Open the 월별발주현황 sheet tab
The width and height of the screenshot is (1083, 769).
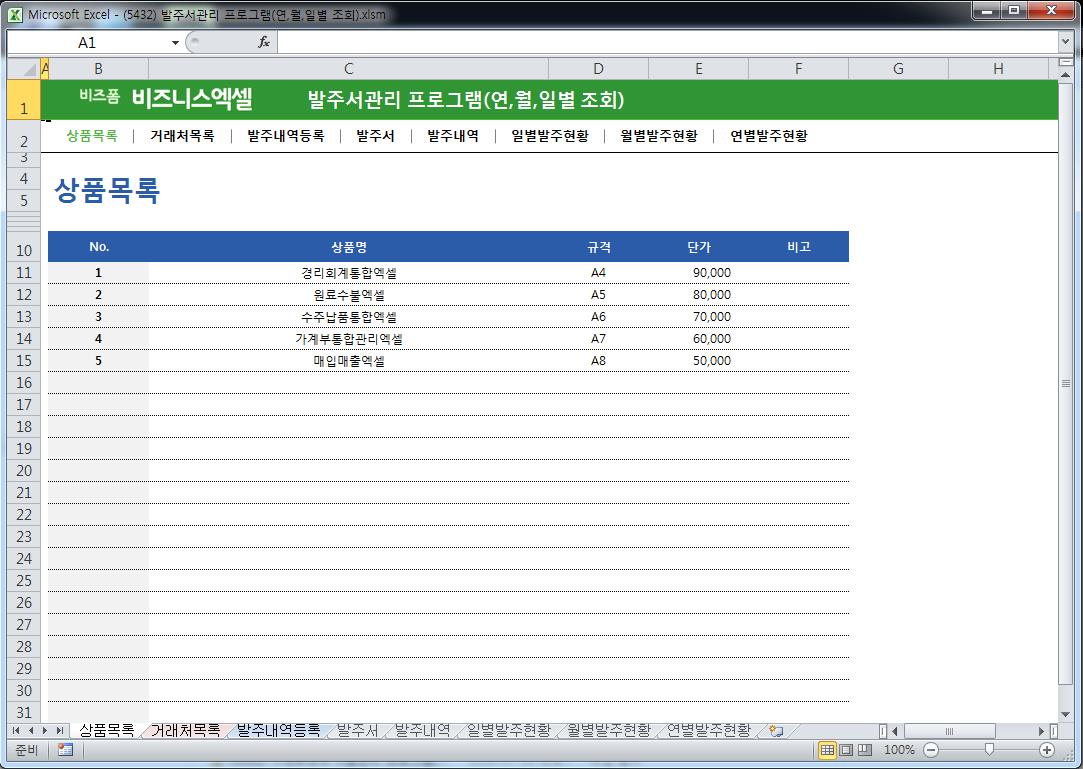pyautogui.click(x=608, y=730)
